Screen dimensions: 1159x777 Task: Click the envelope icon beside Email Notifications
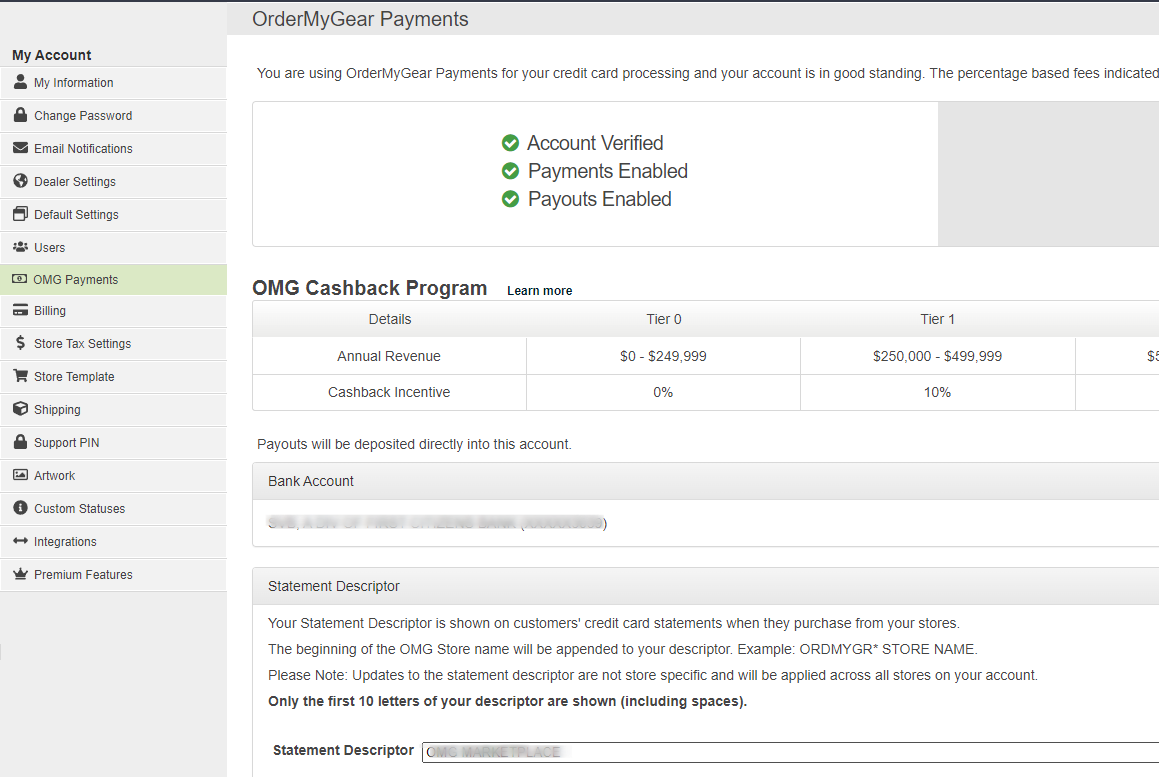pos(21,148)
